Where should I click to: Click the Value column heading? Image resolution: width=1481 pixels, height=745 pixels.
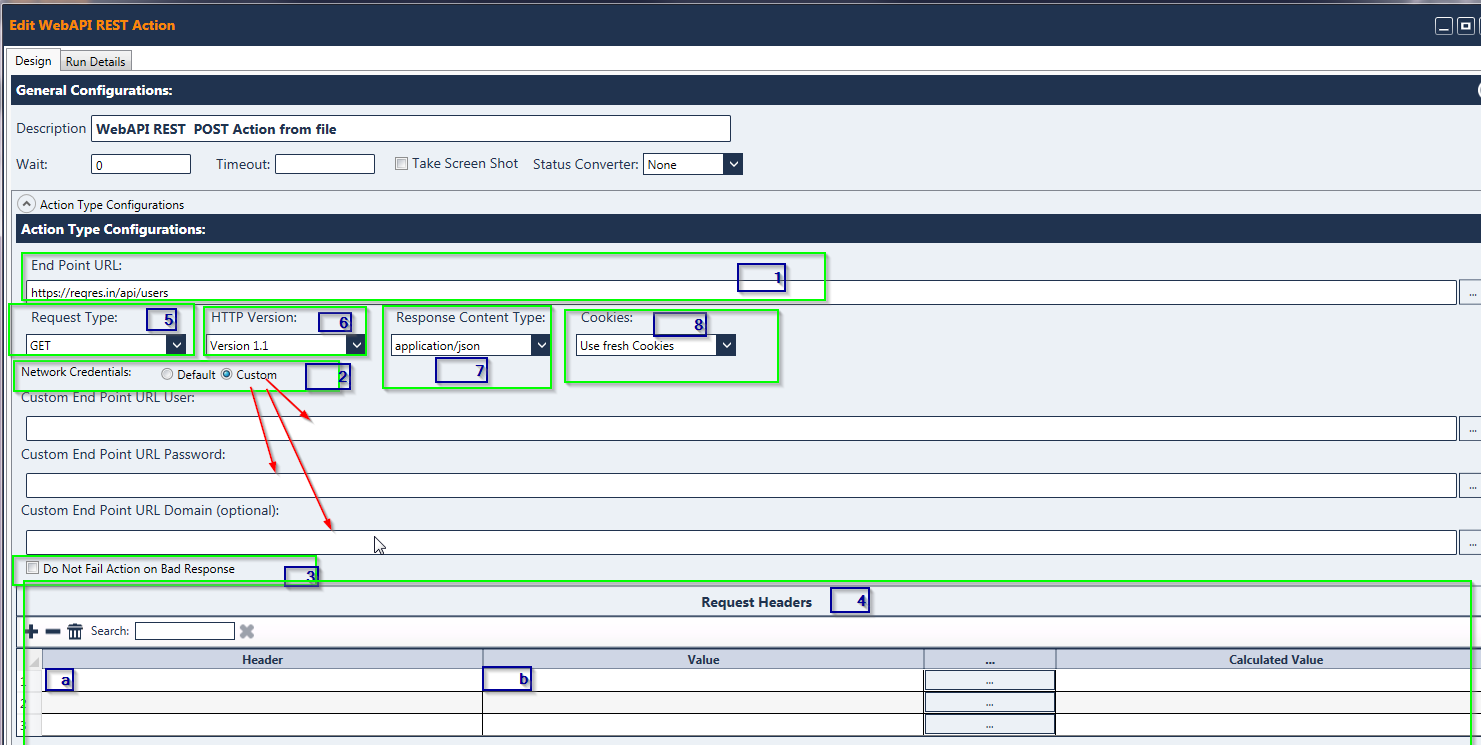704,659
